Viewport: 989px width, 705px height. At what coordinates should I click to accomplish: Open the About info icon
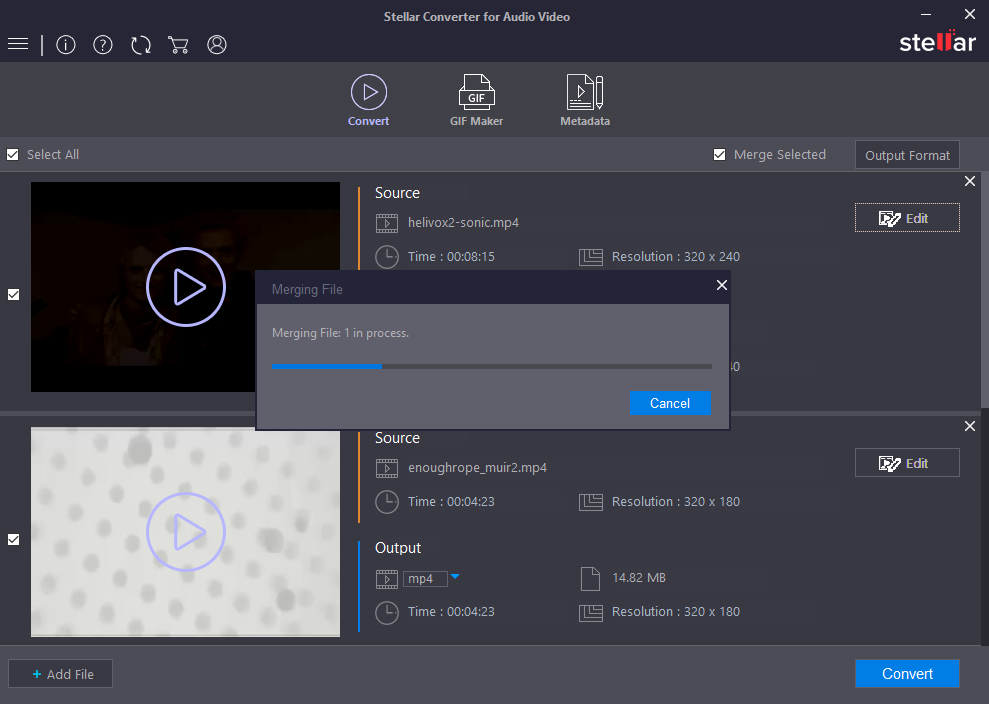coord(66,45)
